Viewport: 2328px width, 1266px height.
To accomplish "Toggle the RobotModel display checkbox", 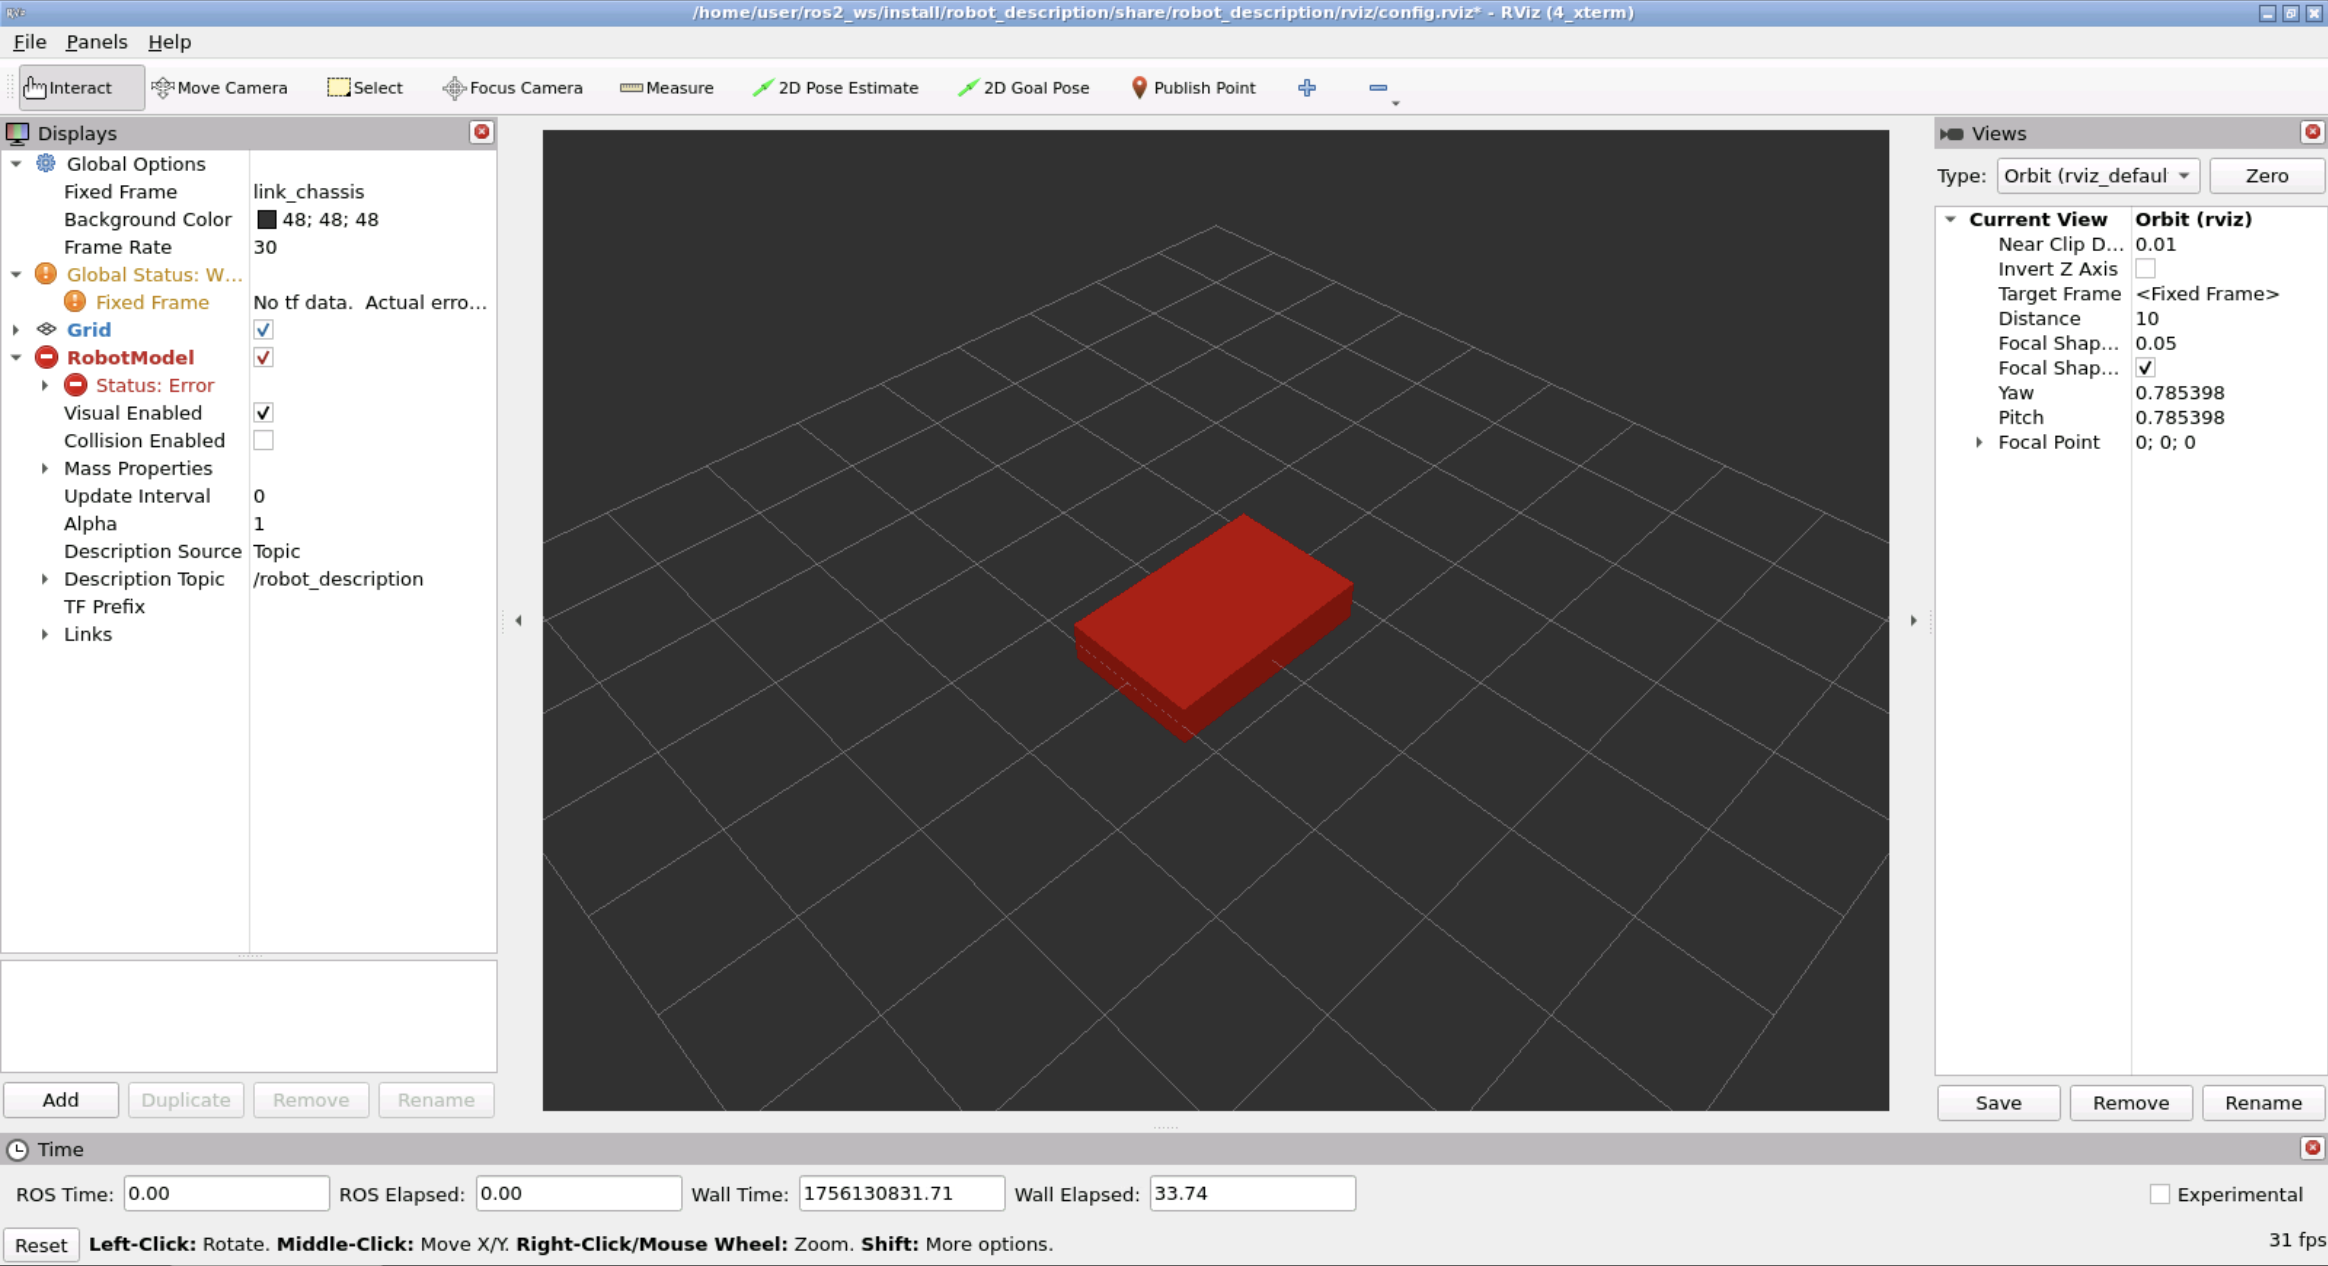I will (263, 357).
